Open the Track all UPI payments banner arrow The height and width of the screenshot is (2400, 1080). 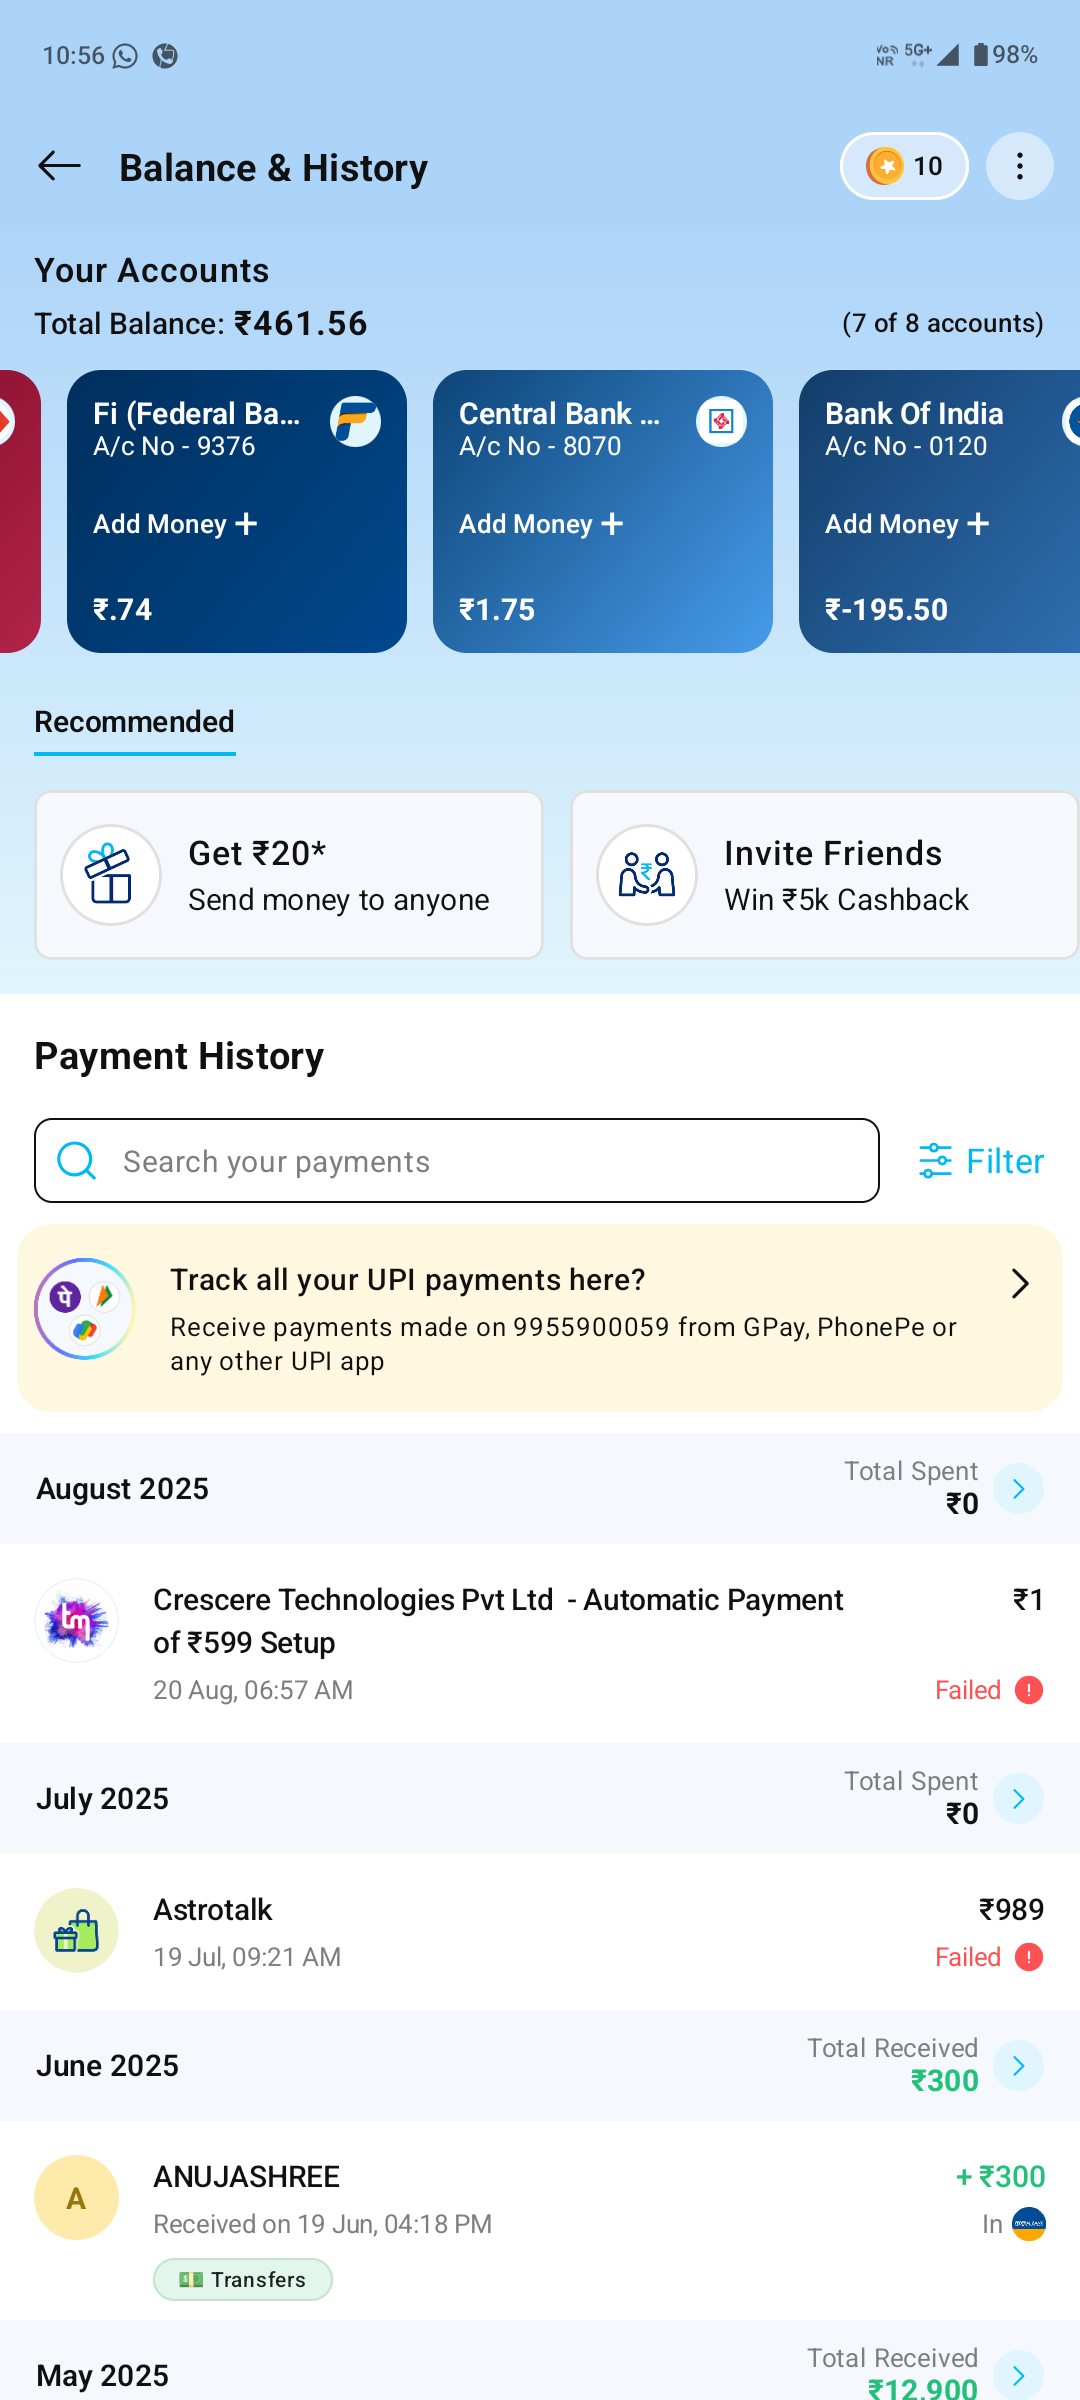1019,1284
